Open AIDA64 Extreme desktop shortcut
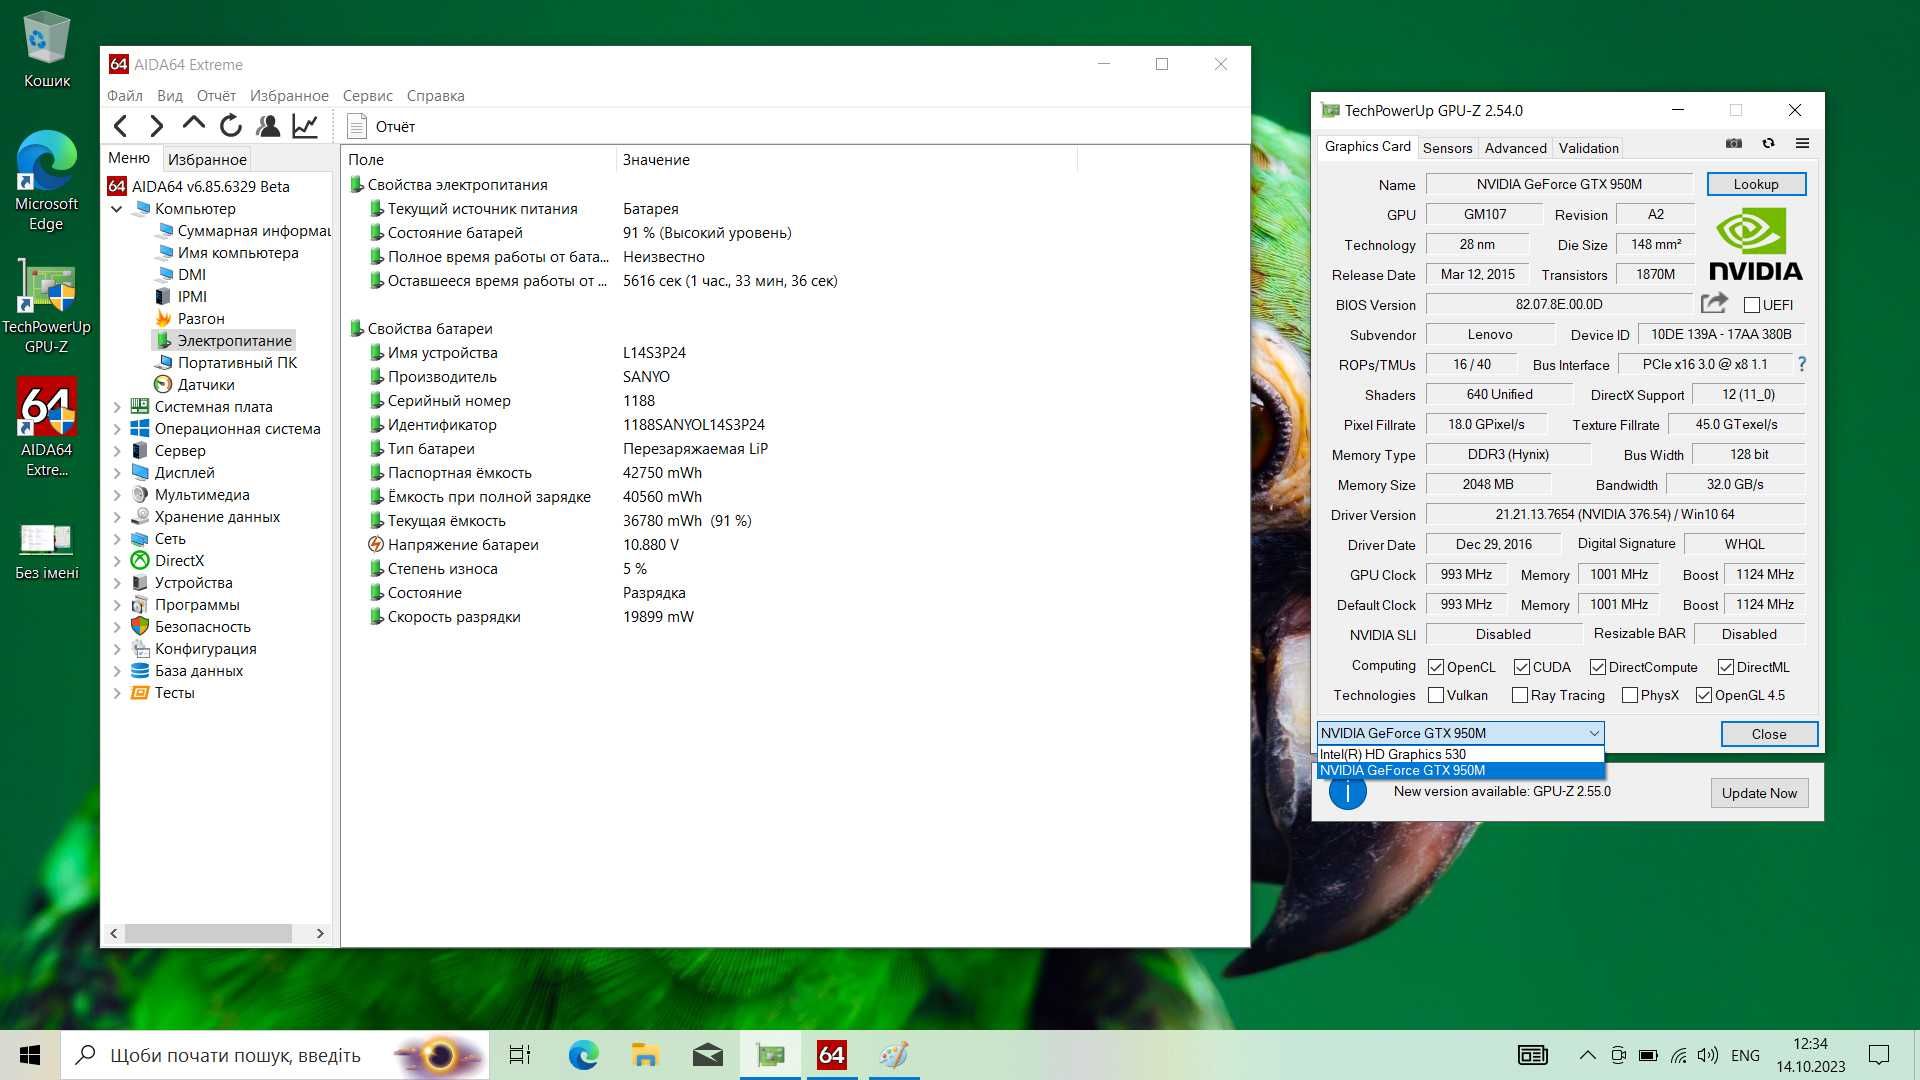The height and width of the screenshot is (1080, 1920). click(46, 428)
